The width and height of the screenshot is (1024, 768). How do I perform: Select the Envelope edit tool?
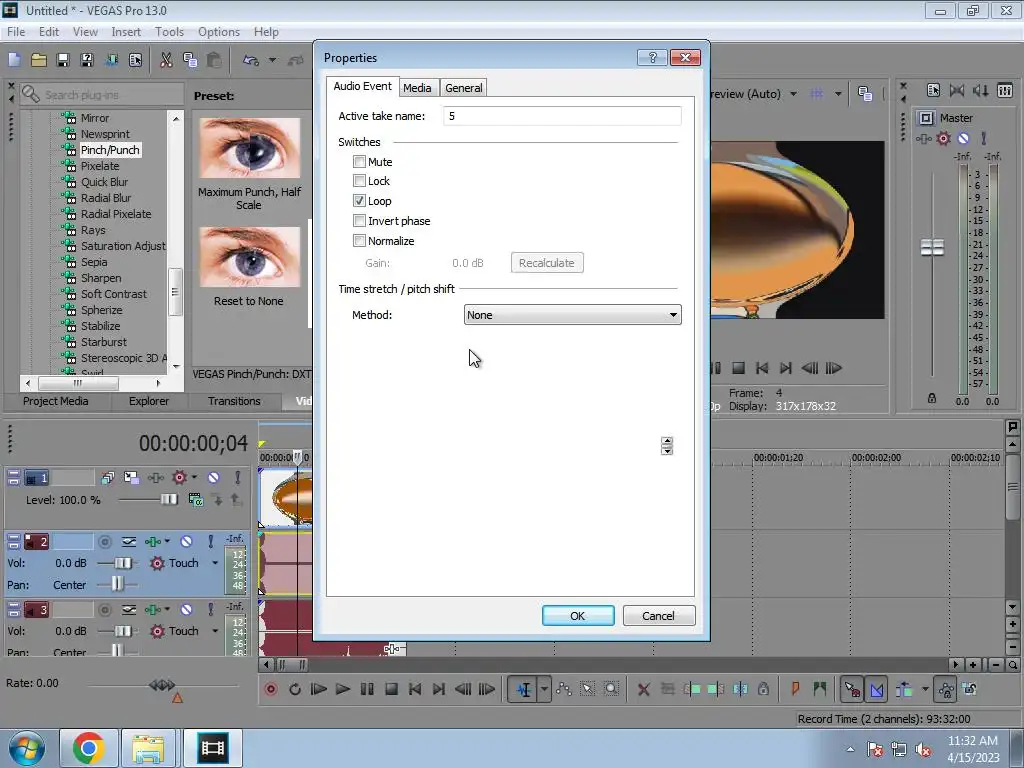click(564, 689)
